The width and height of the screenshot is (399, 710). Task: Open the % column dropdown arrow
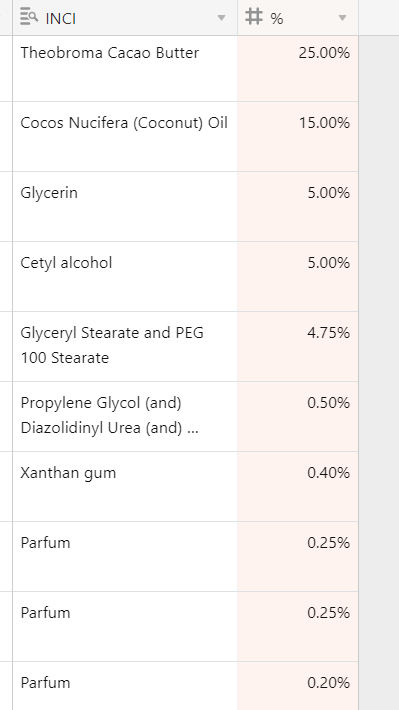pyautogui.click(x=342, y=18)
